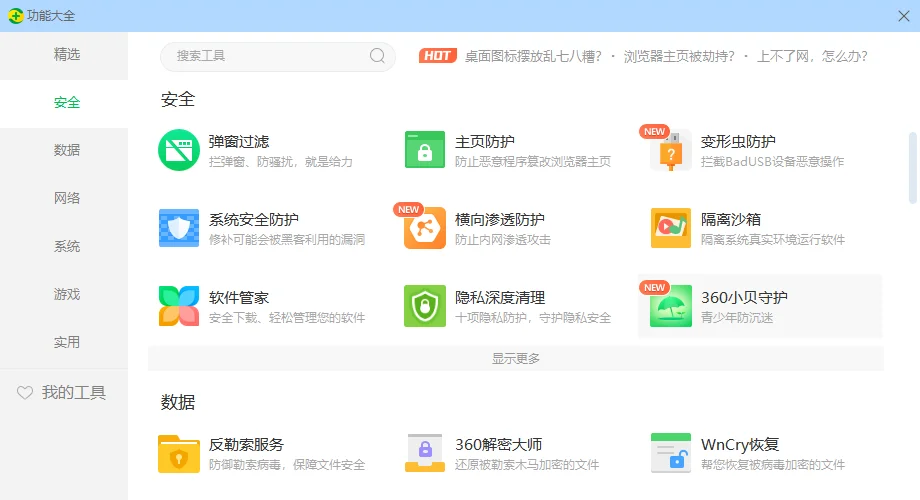
Task: Click the 隐私深度清理 title text
Action: (500, 298)
